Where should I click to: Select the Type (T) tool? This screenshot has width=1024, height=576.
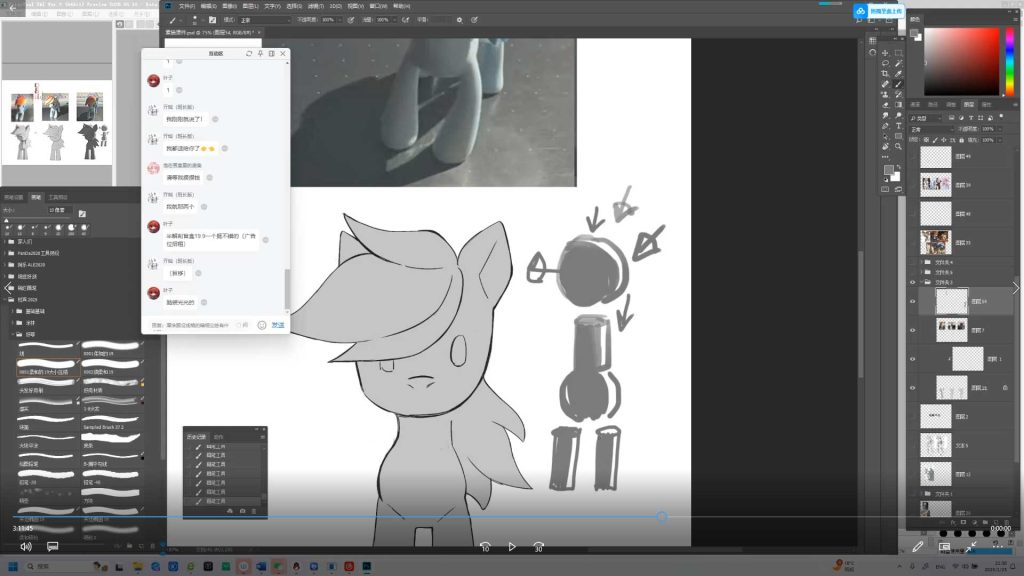click(899, 127)
